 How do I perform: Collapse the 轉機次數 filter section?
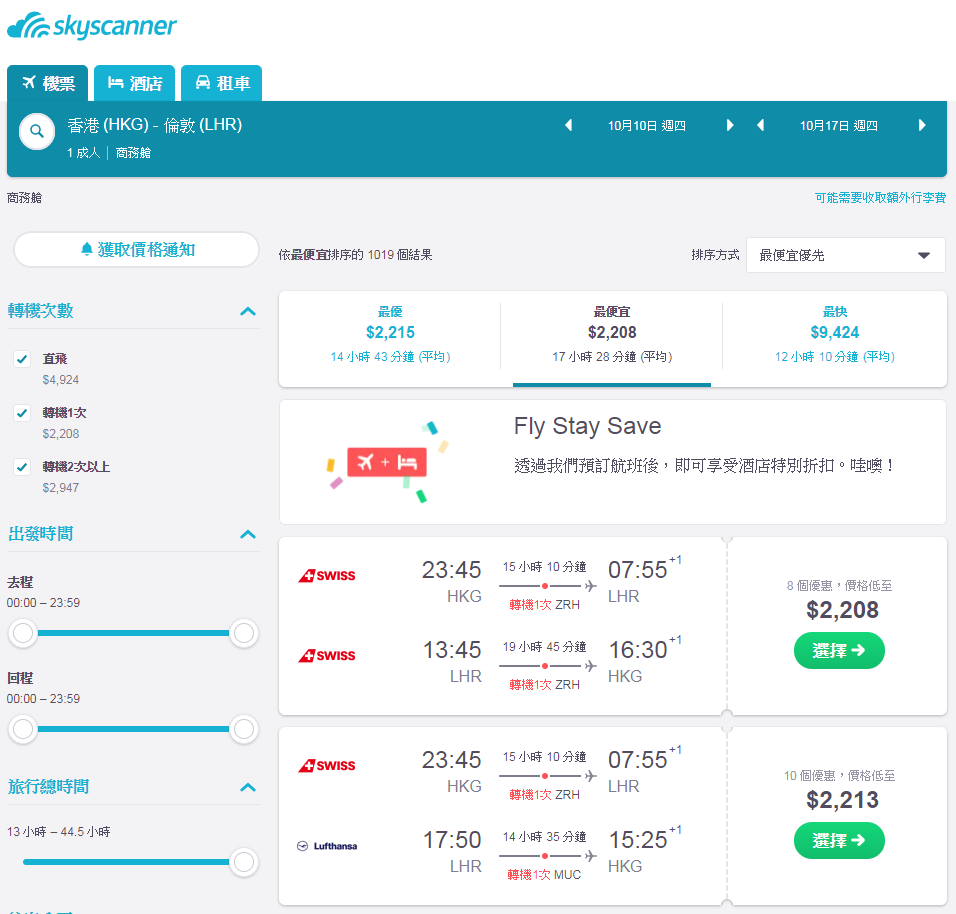pyautogui.click(x=248, y=312)
